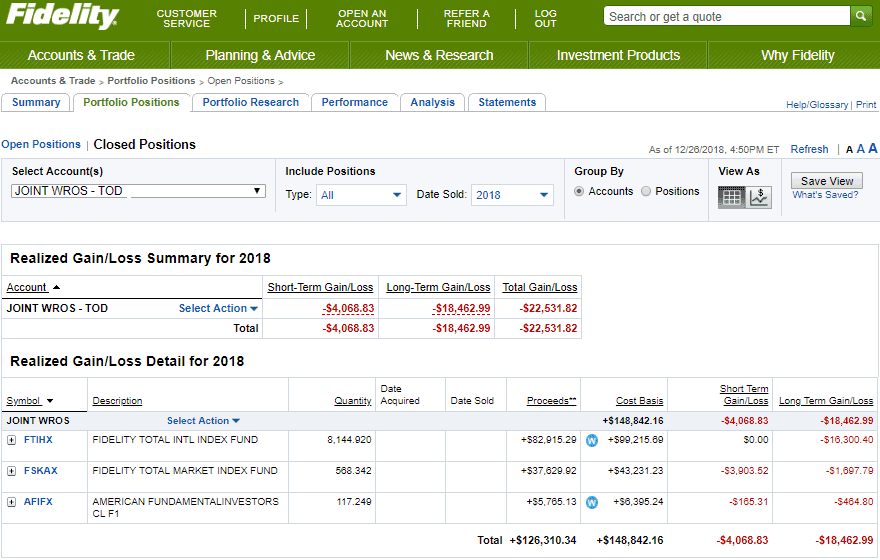Open the Portfolio Research tab

click(251, 102)
